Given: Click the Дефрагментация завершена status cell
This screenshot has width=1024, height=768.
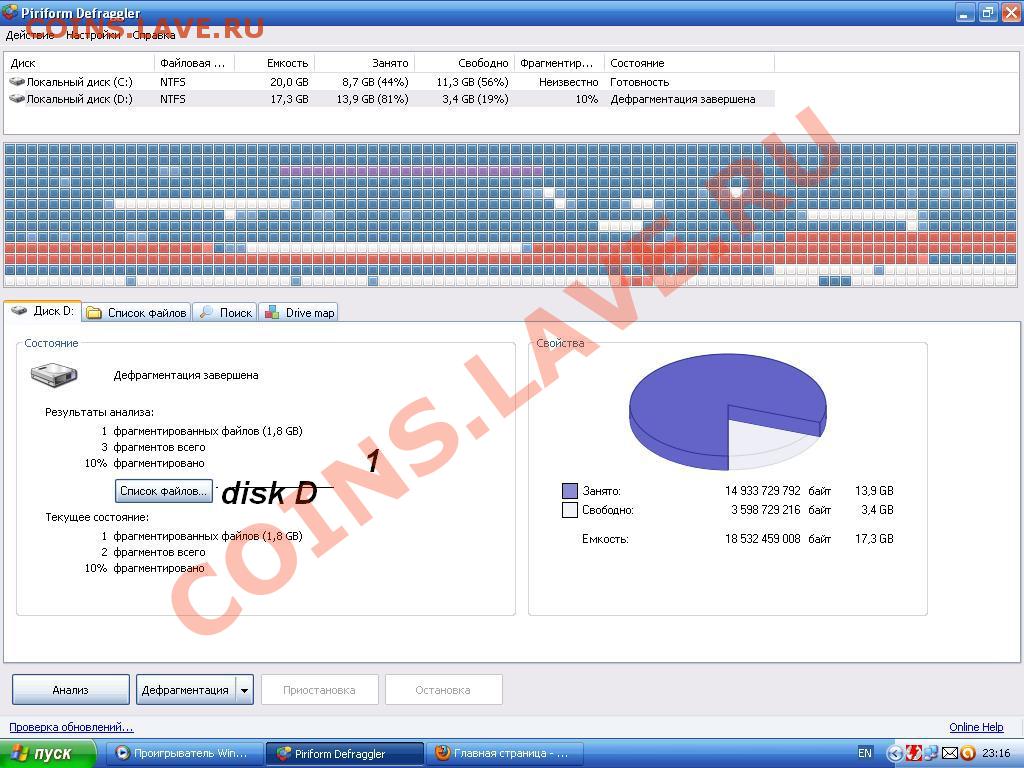Looking at the screenshot, I should point(682,99).
